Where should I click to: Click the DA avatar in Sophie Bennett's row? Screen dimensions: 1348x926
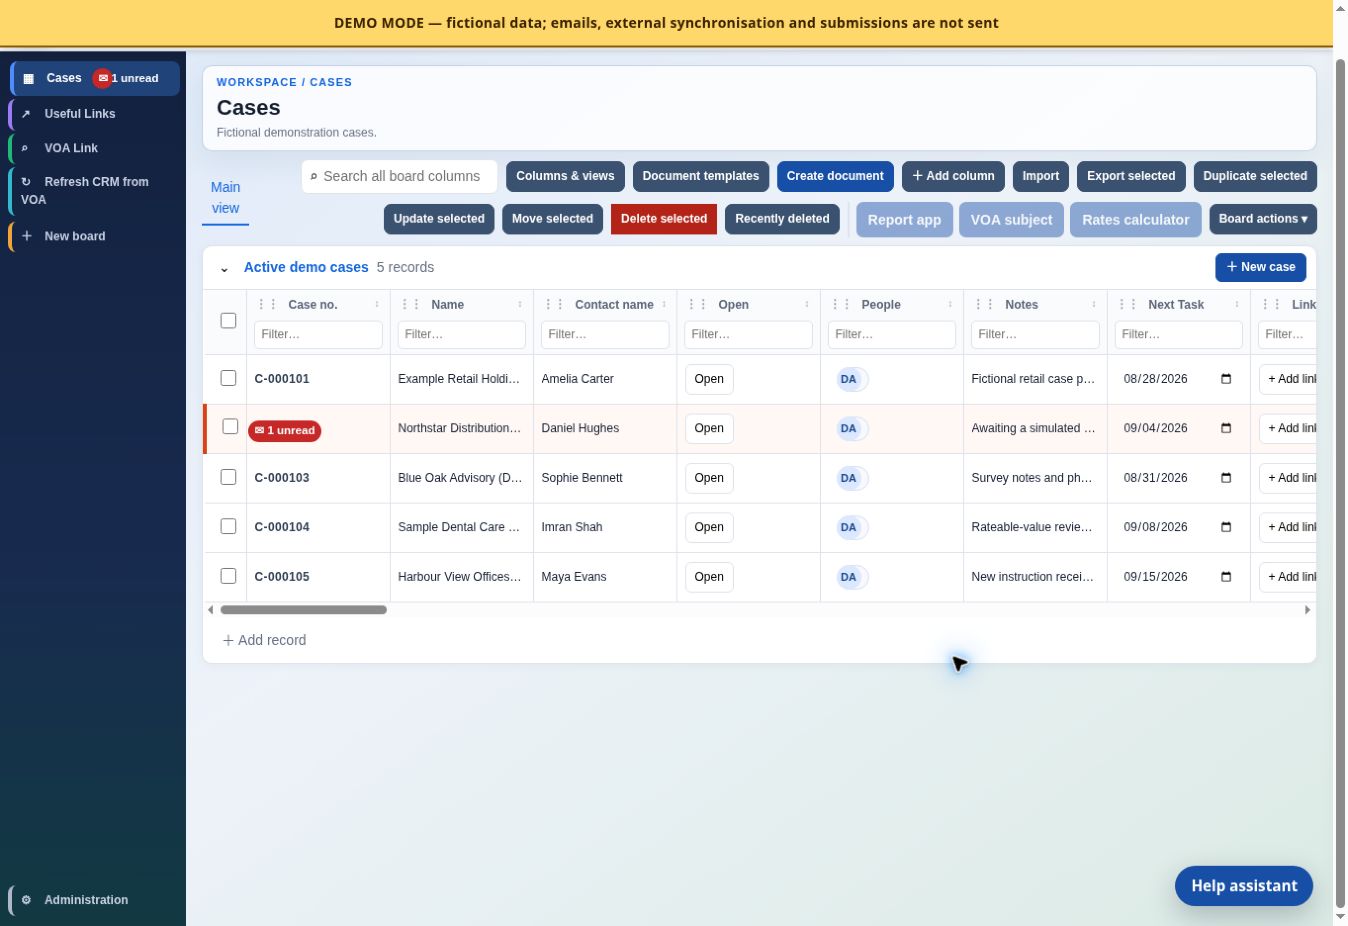pos(849,478)
